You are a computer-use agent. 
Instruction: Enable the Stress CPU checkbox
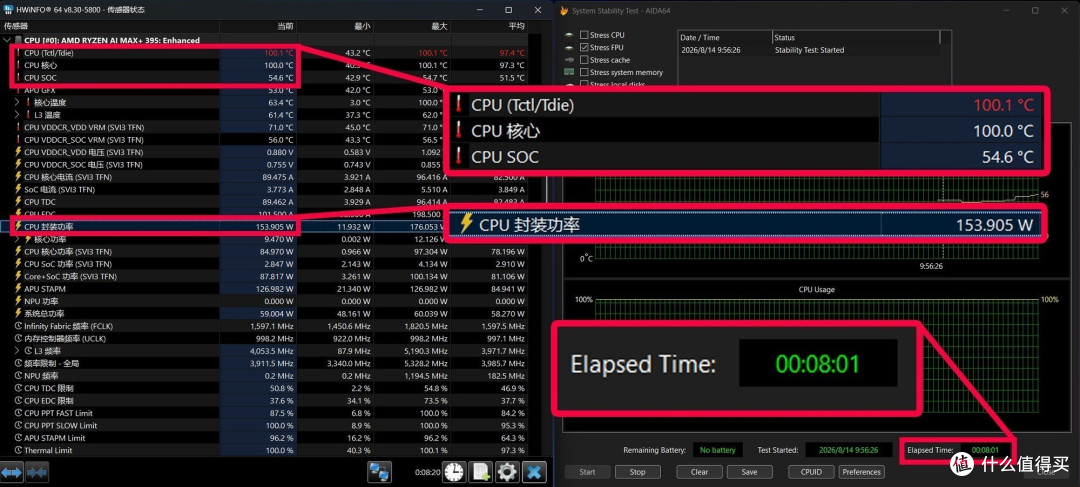tap(584, 35)
